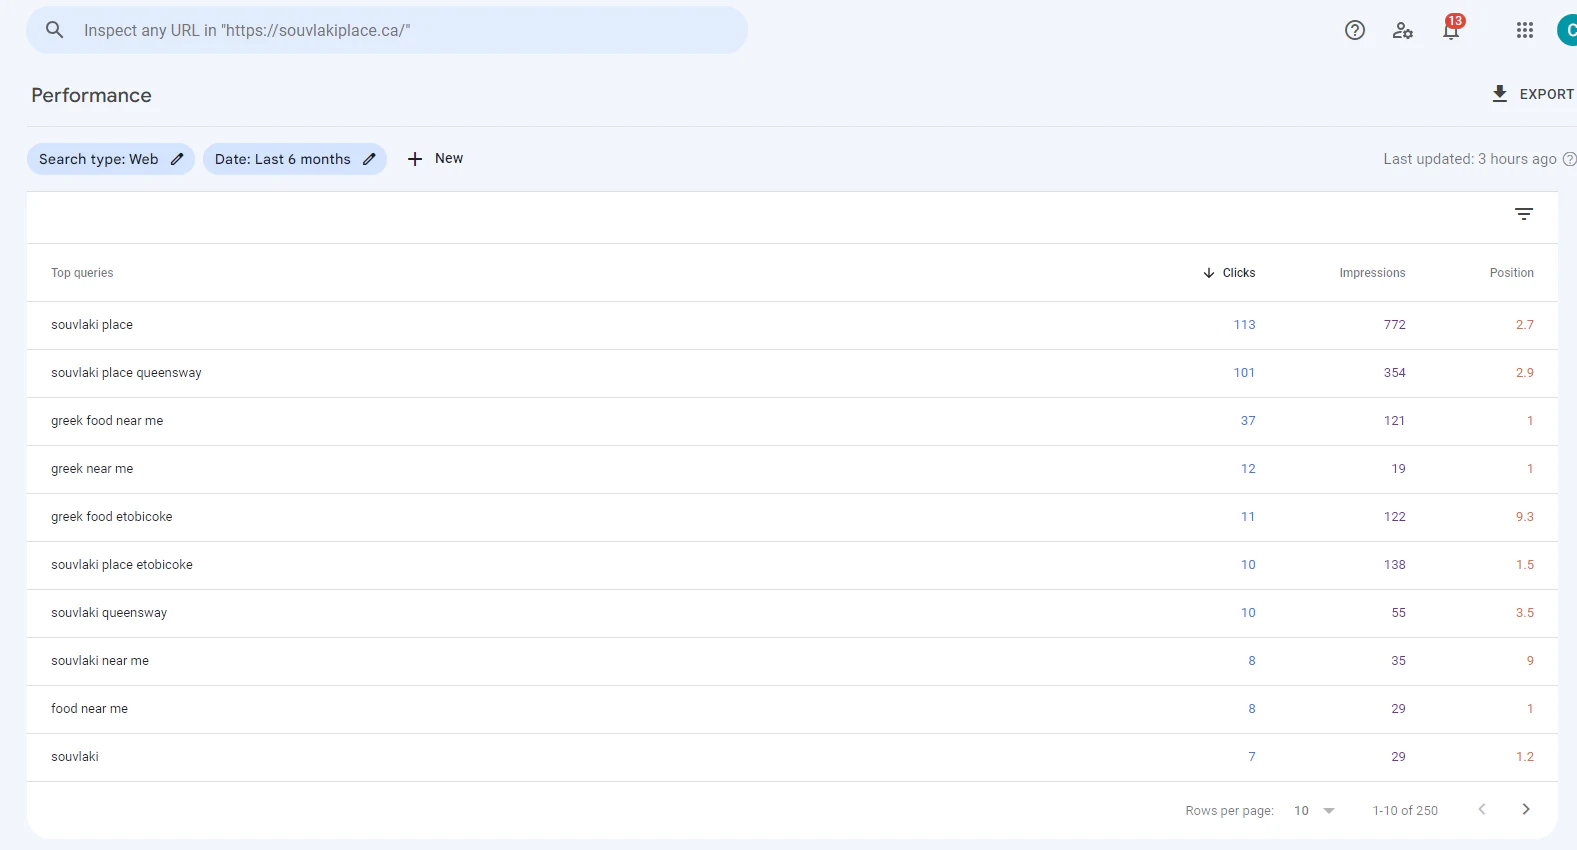Select the "greek food near me" query
This screenshot has width=1577, height=850.
(x=107, y=421)
